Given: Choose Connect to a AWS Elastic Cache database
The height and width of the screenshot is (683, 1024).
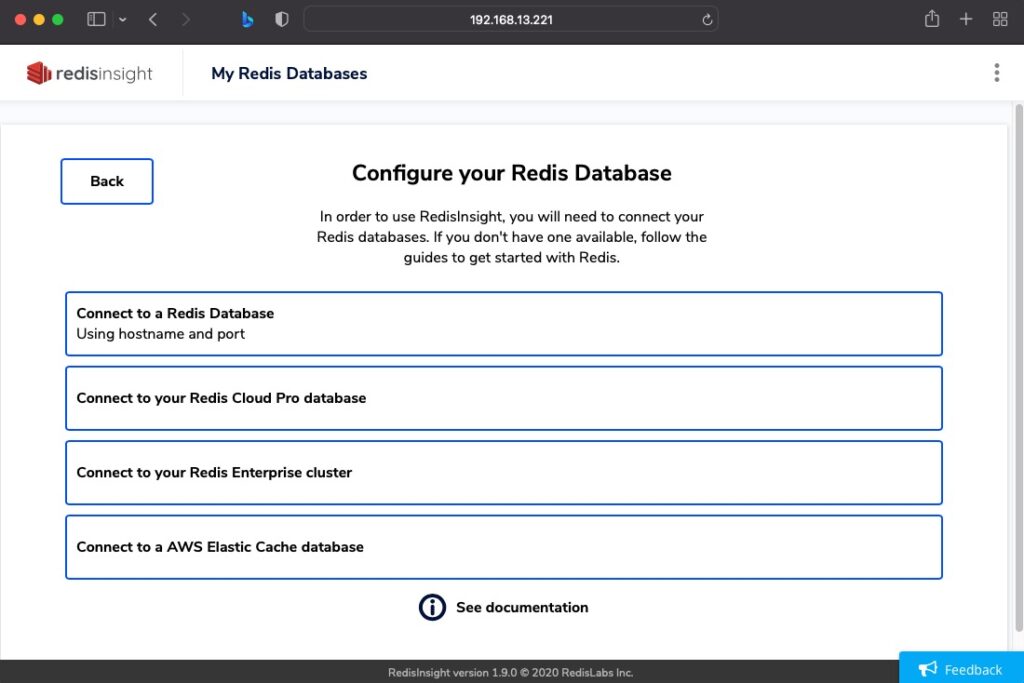Looking at the screenshot, I should point(504,547).
